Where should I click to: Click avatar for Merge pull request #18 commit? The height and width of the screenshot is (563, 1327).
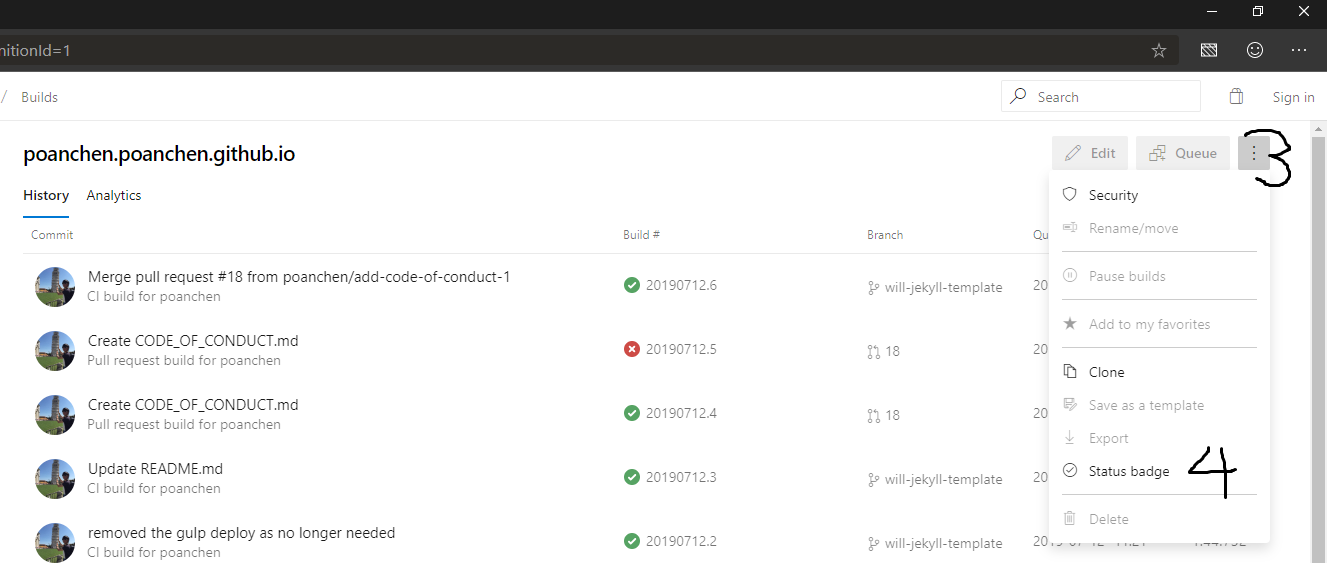pos(55,287)
